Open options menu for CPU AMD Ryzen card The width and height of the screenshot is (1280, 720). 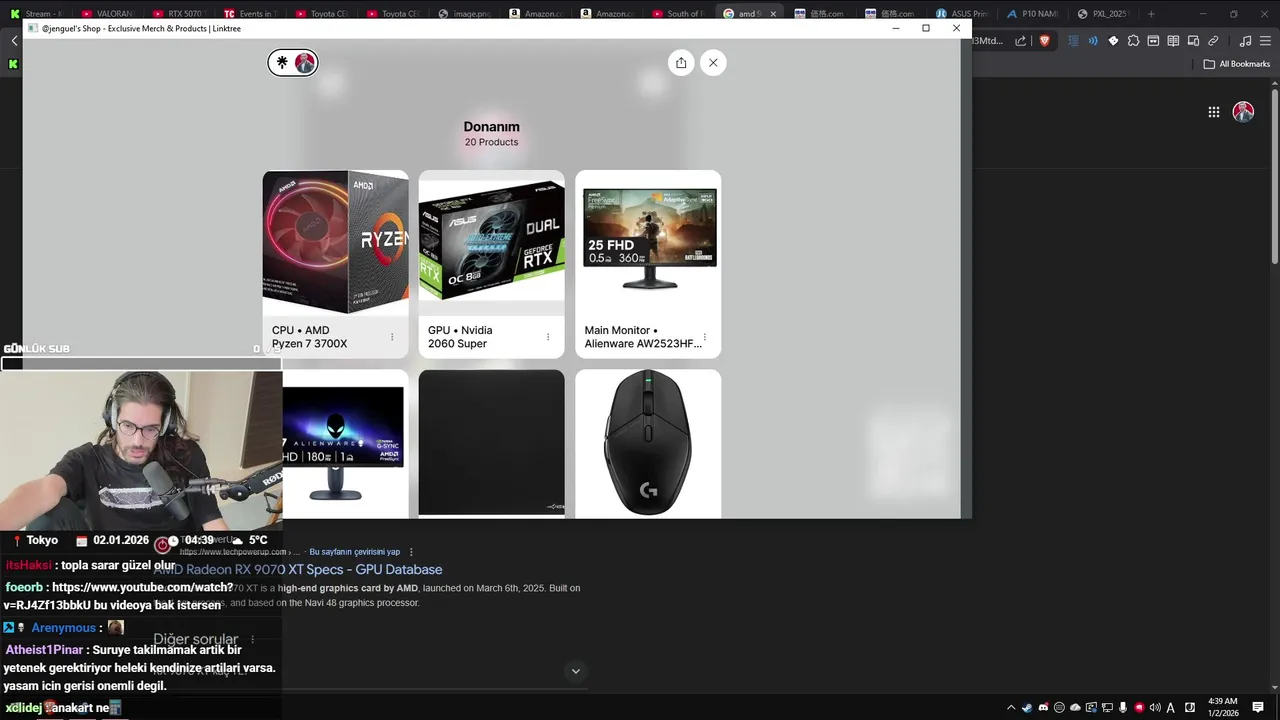click(x=392, y=337)
